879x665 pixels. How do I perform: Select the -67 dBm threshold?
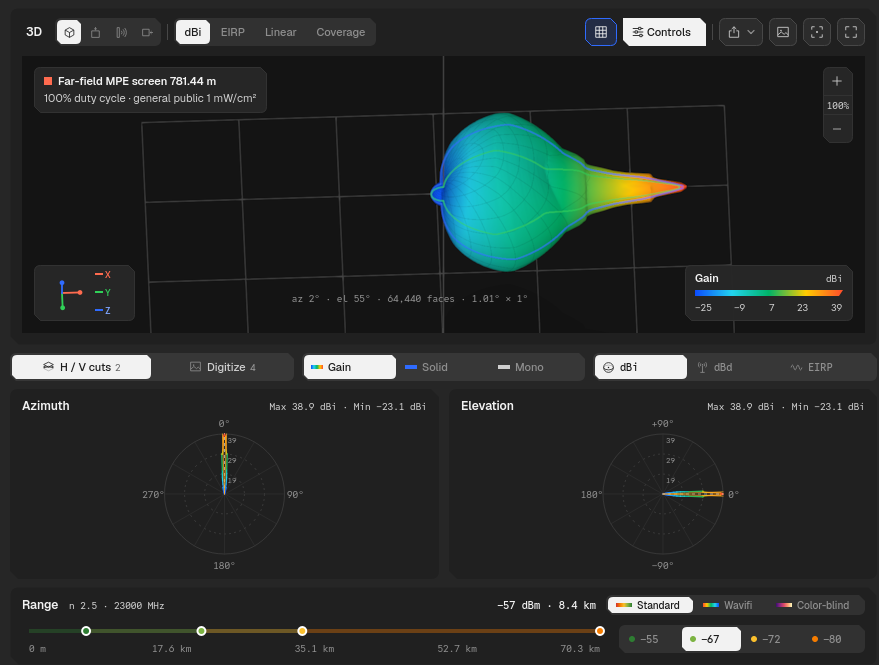pyautogui.click(x=711, y=639)
